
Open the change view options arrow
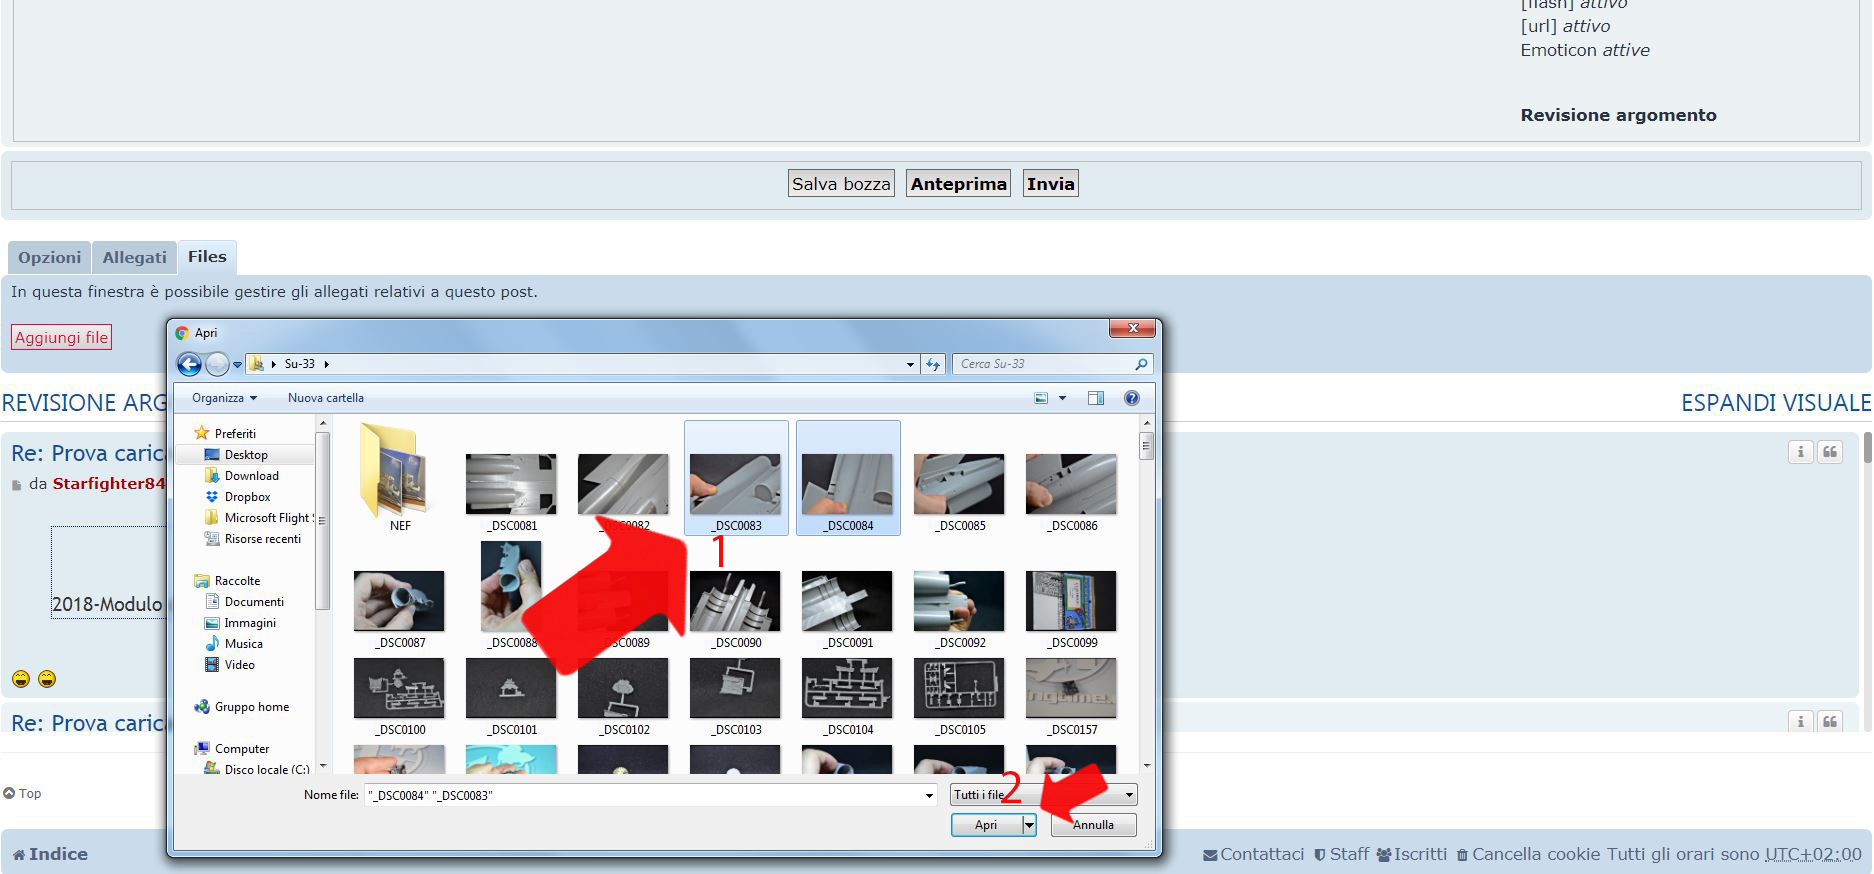[1062, 398]
